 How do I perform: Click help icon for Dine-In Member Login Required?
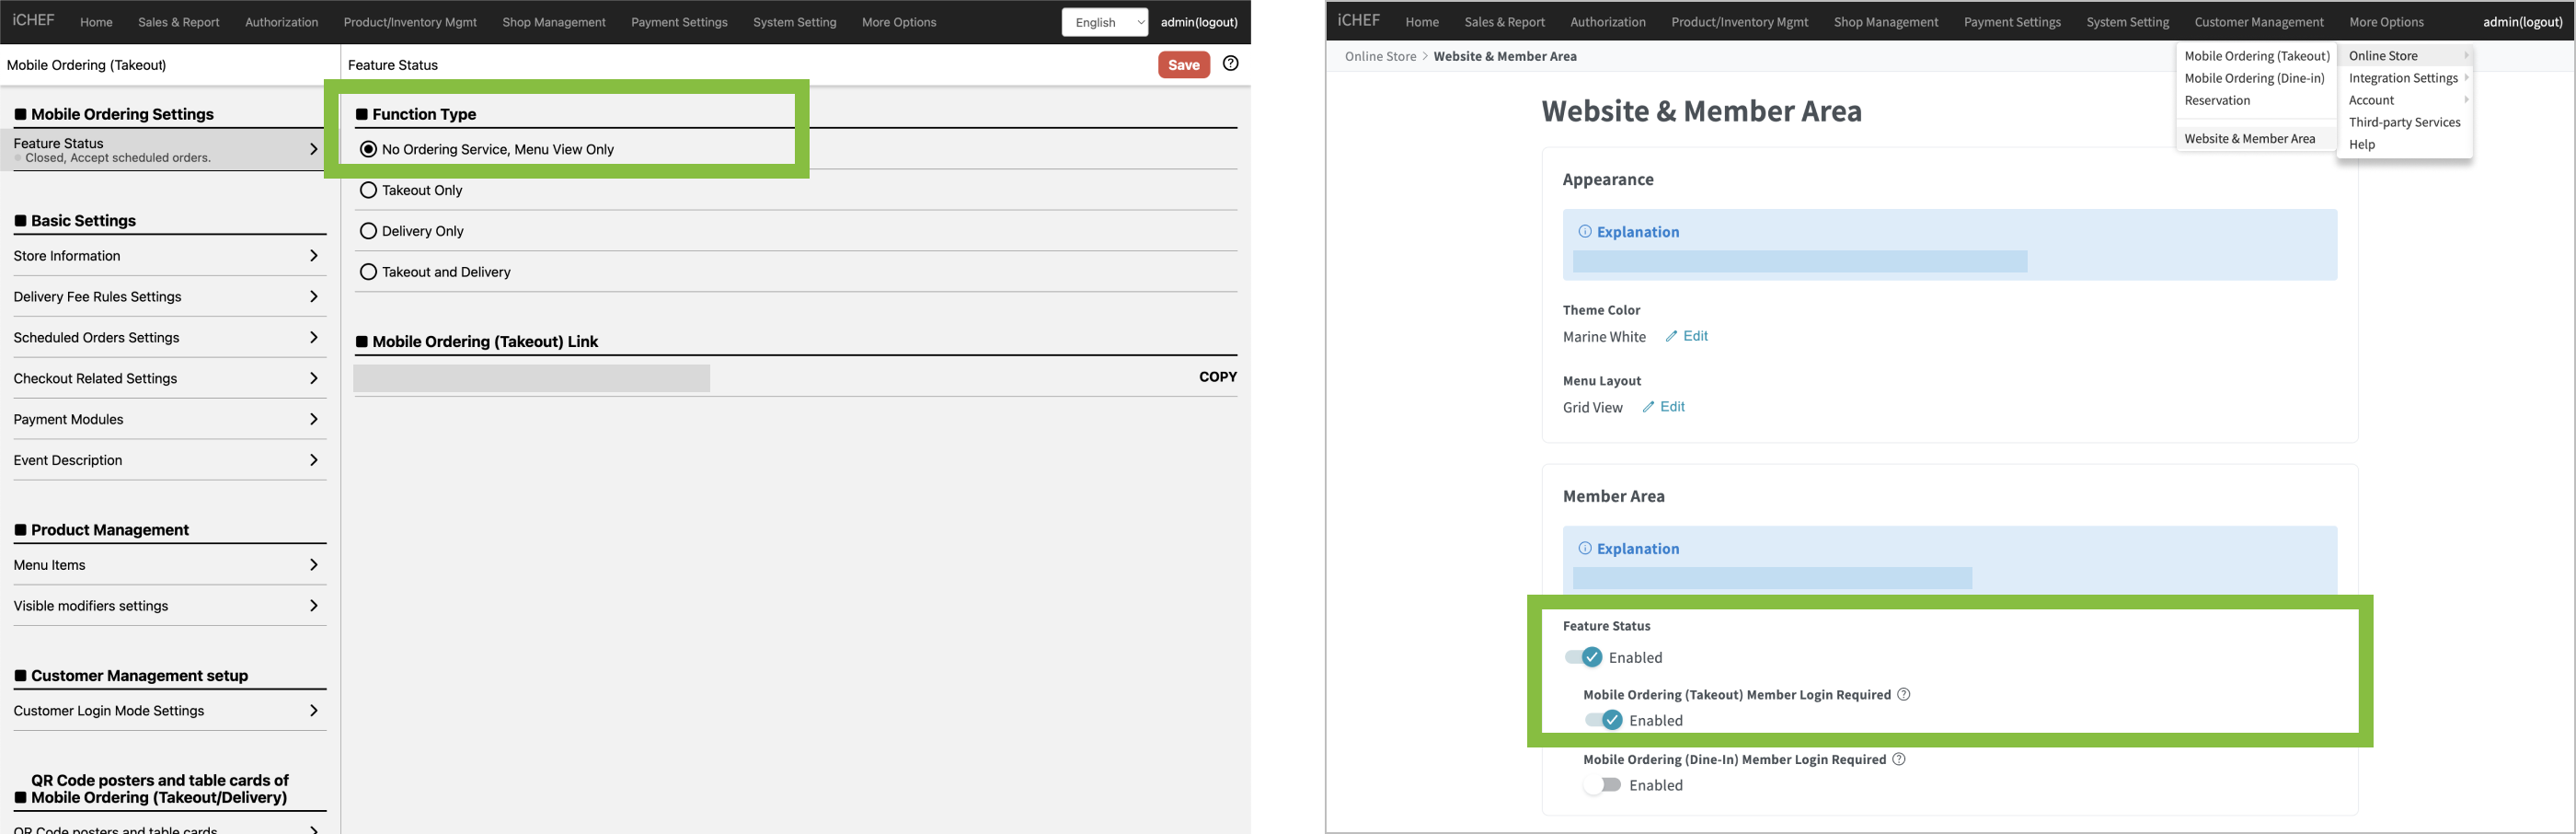(x=1899, y=759)
